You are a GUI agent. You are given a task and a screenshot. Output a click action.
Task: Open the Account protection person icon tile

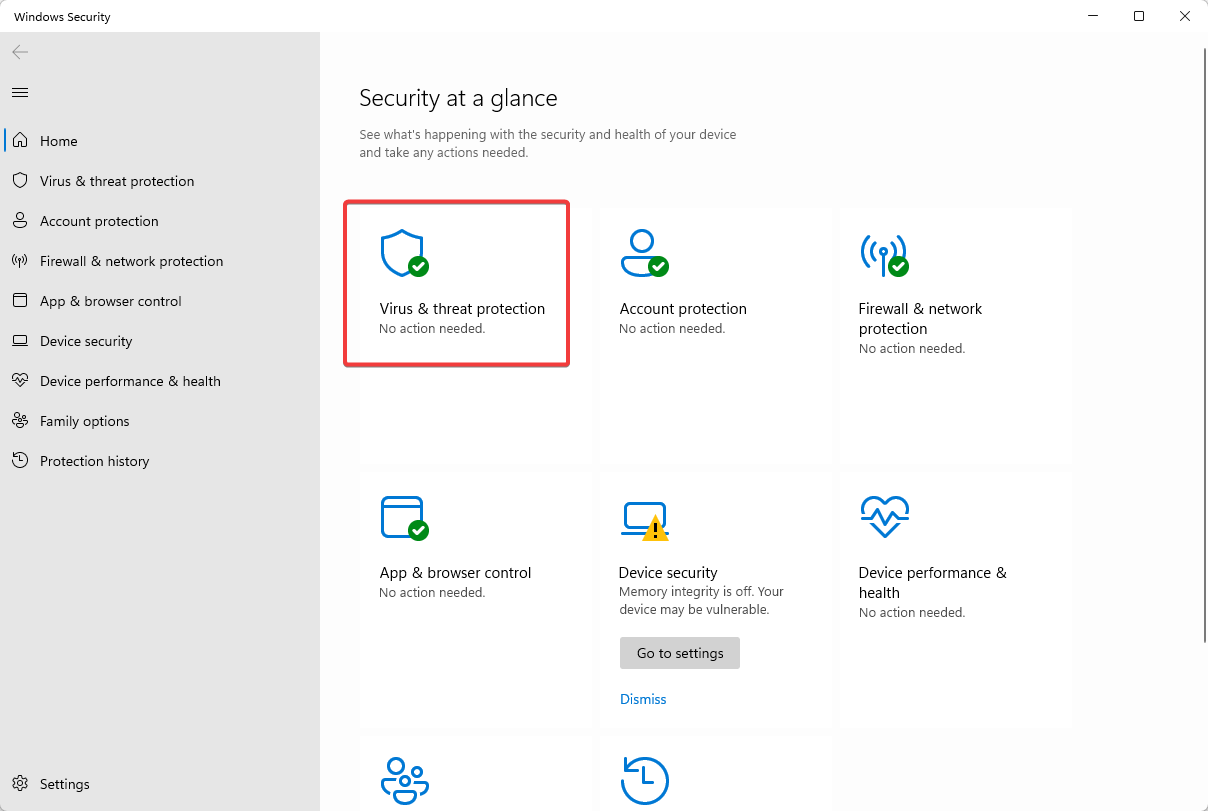(x=643, y=254)
